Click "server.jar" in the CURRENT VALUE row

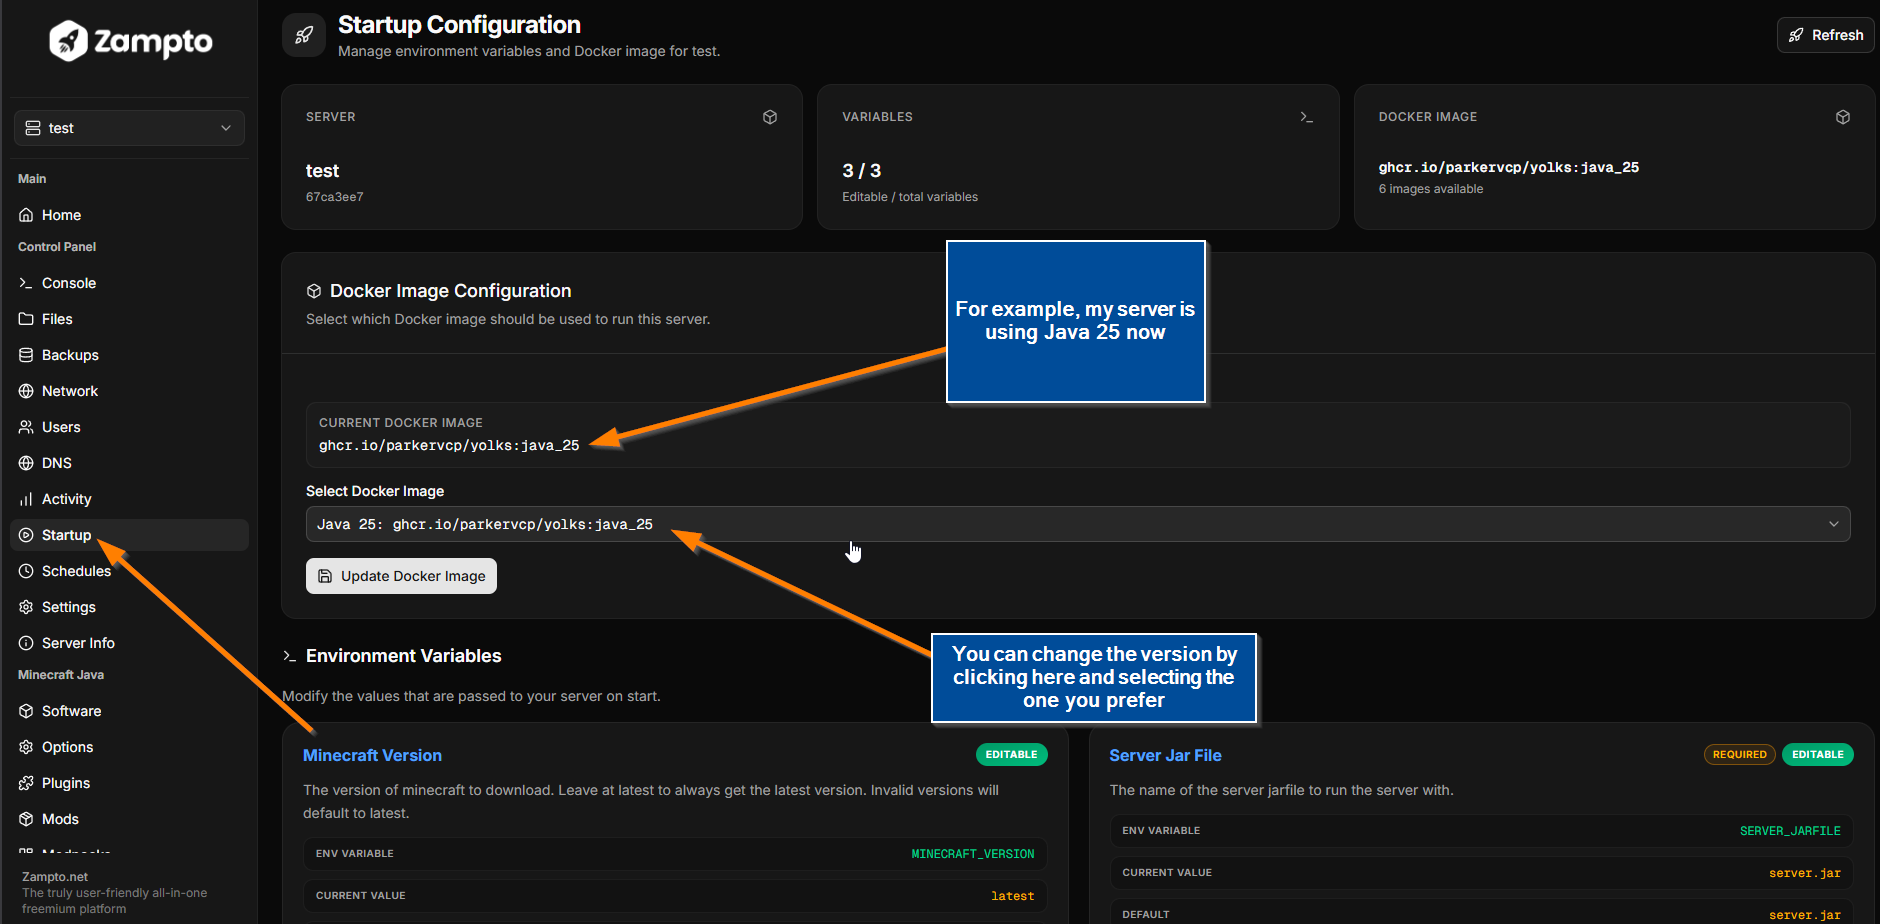click(x=1805, y=873)
